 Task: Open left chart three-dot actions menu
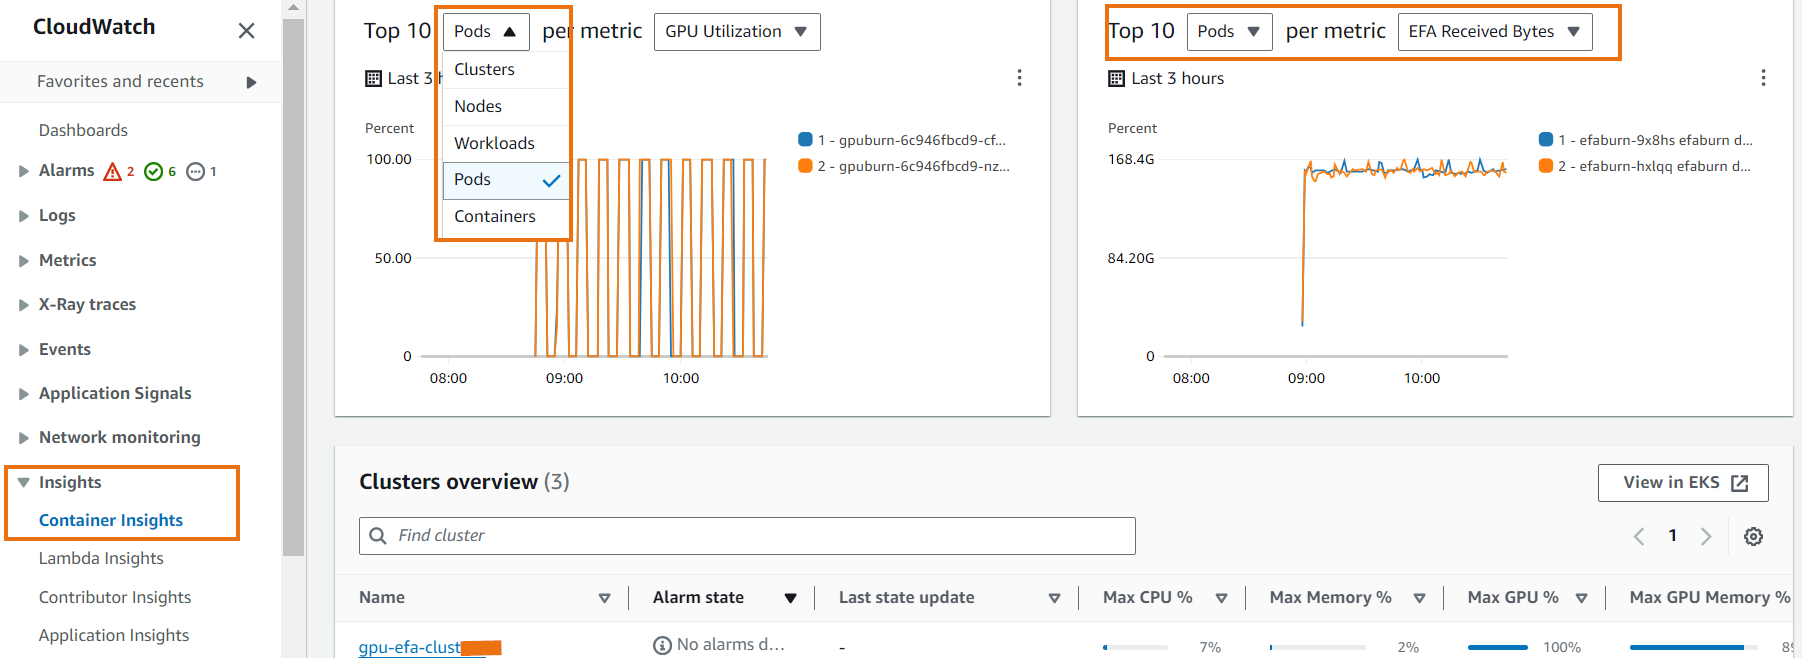coord(1019,78)
